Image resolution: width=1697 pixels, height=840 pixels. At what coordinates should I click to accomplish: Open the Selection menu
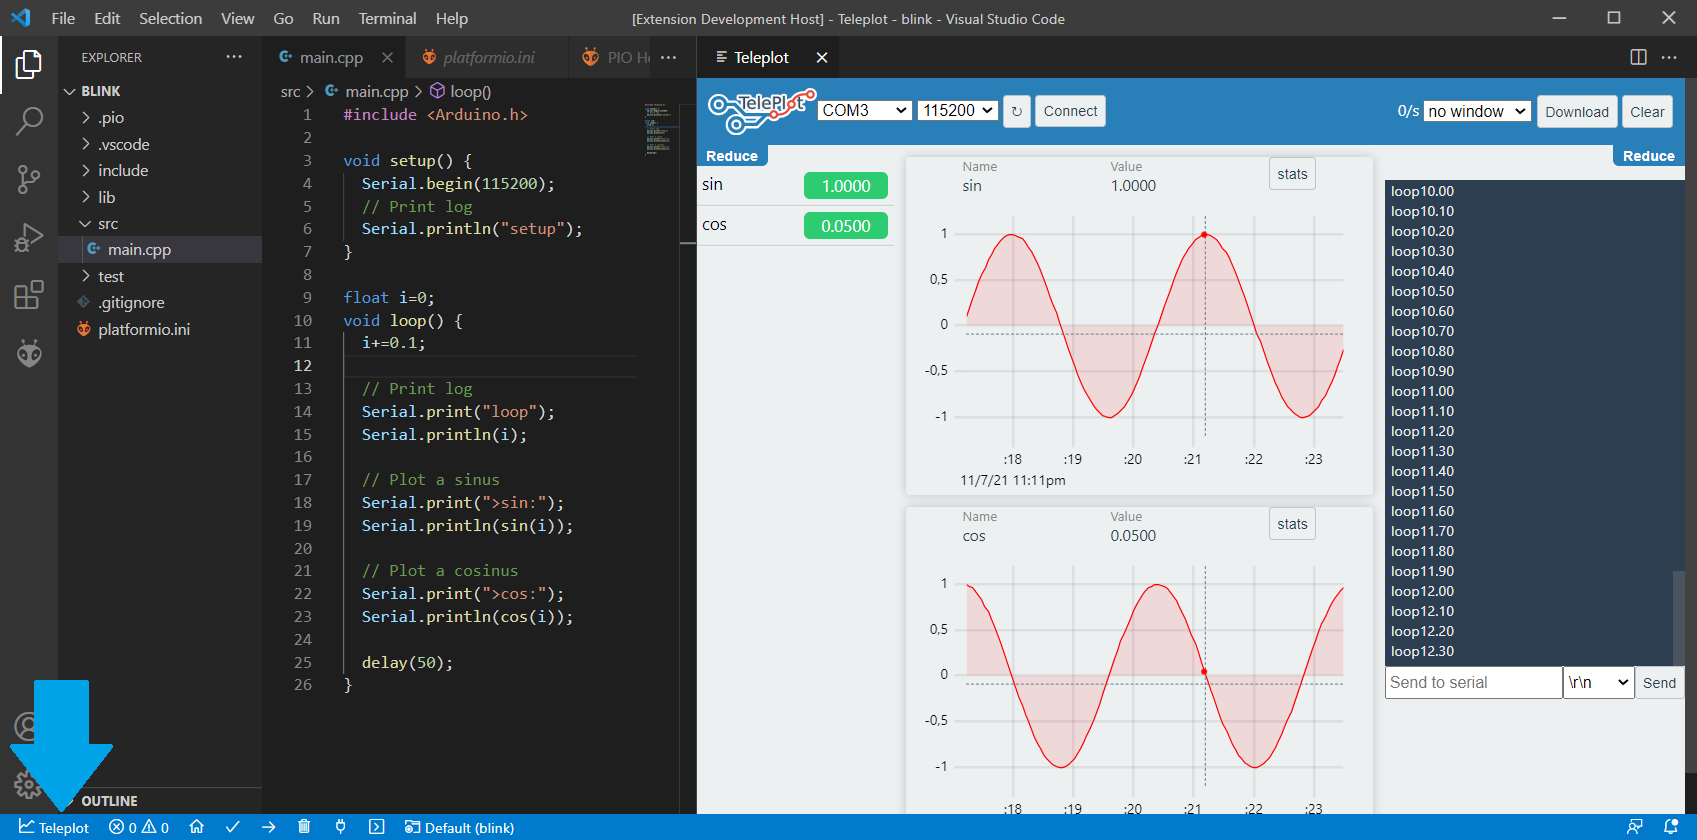click(170, 18)
